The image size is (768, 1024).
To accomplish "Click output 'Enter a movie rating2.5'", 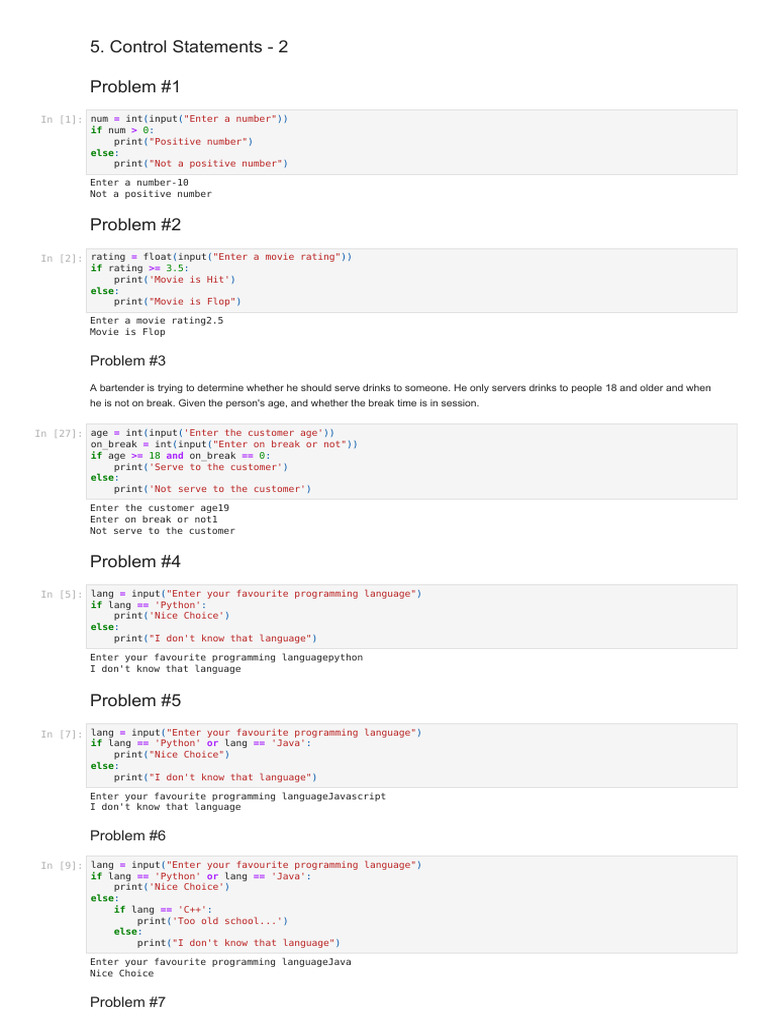I will (157, 321).
